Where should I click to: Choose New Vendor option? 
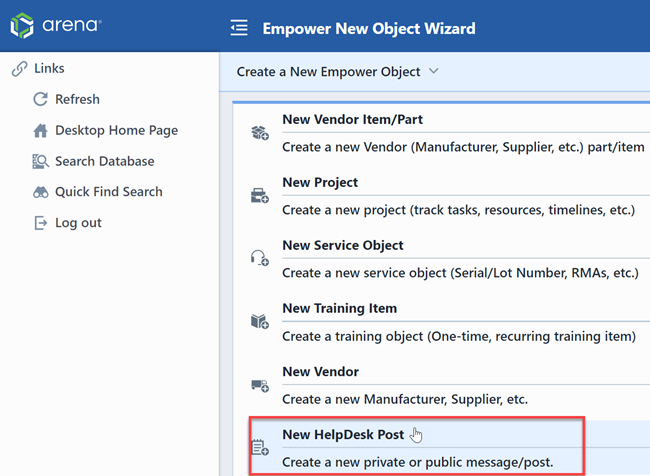[320, 372]
